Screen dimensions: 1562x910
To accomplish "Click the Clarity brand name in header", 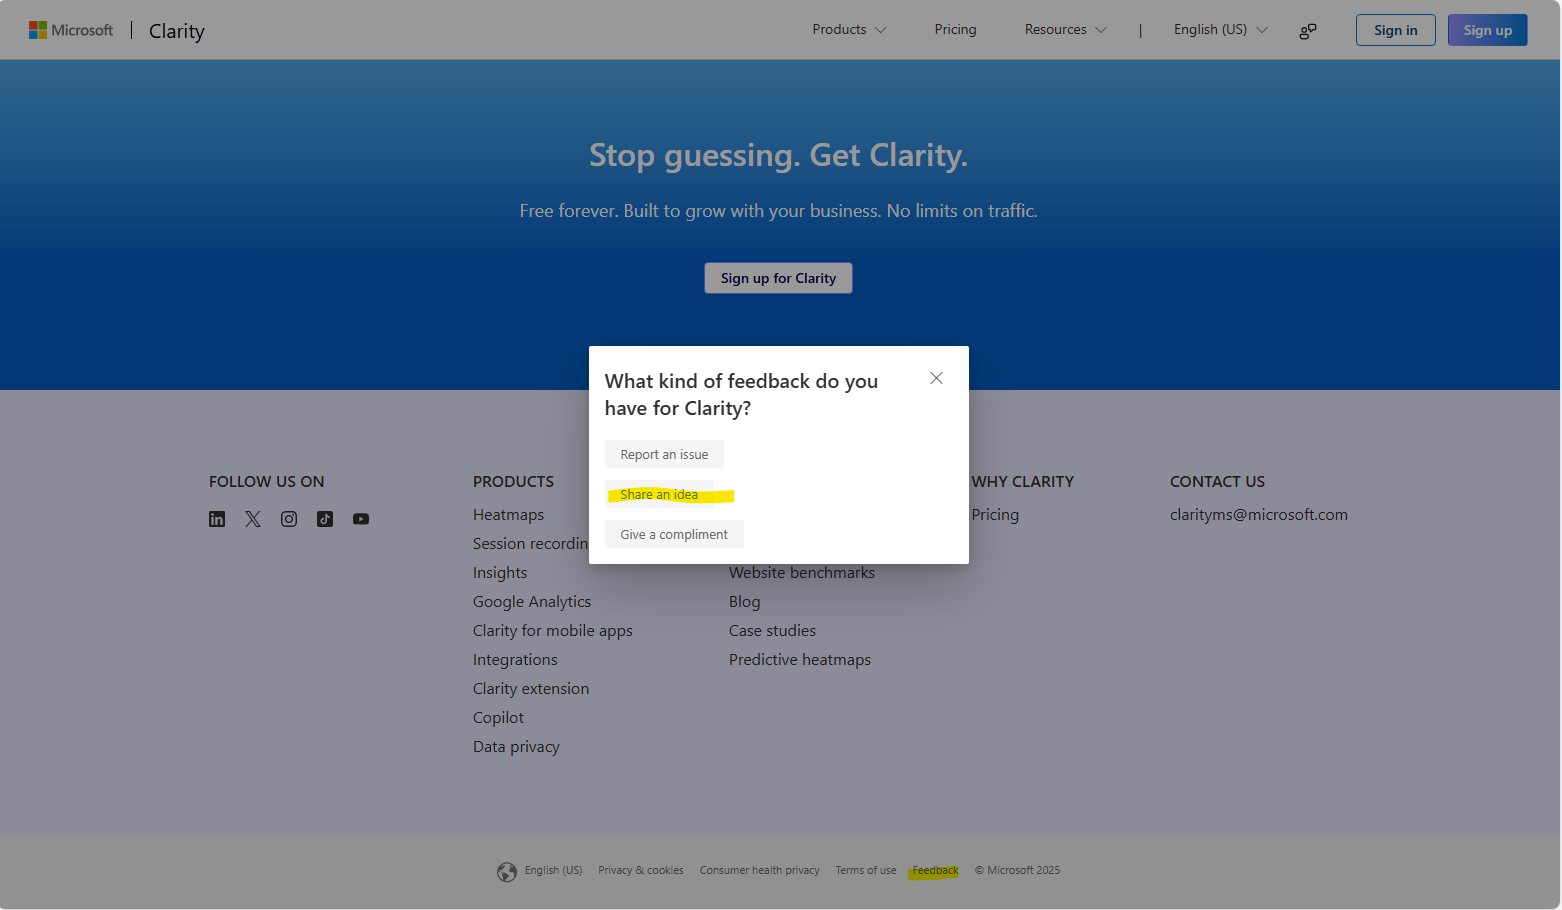I will click(x=177, y=31).
